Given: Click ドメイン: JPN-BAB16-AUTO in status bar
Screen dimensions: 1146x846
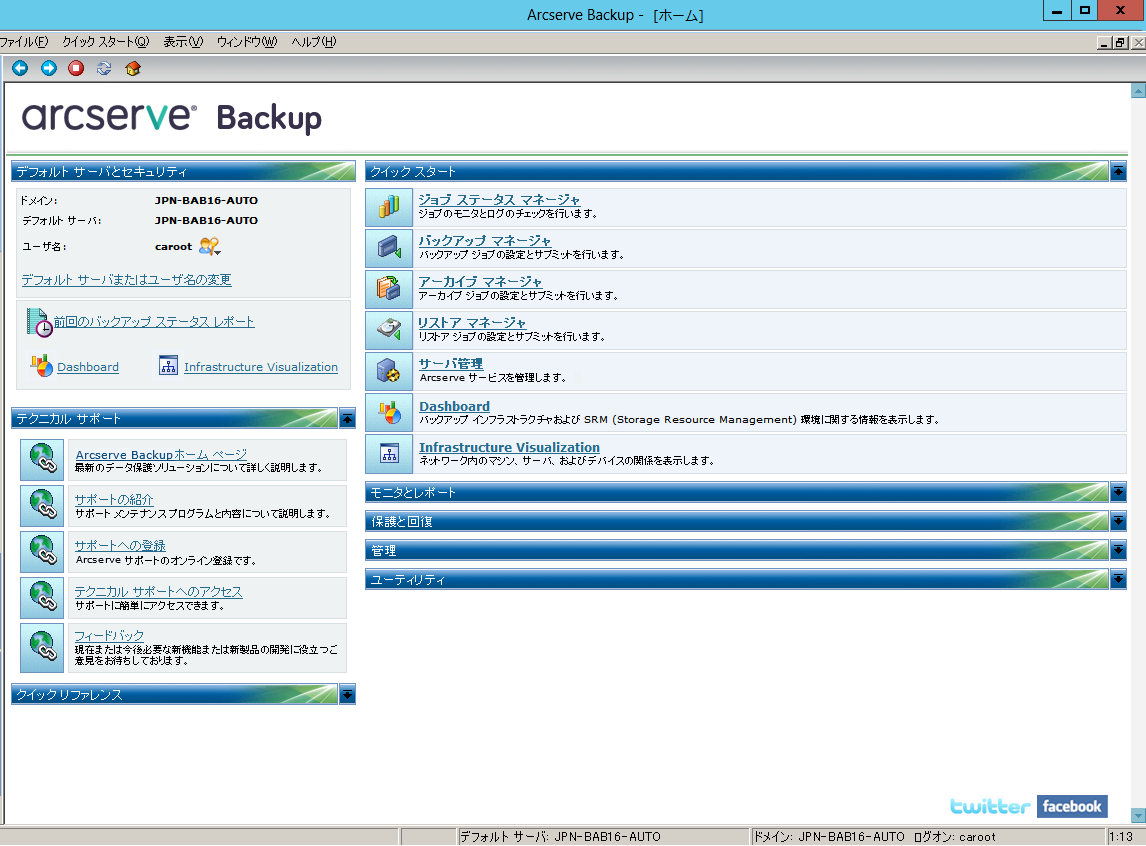Looking at the screenshot, I should [830, 837].
